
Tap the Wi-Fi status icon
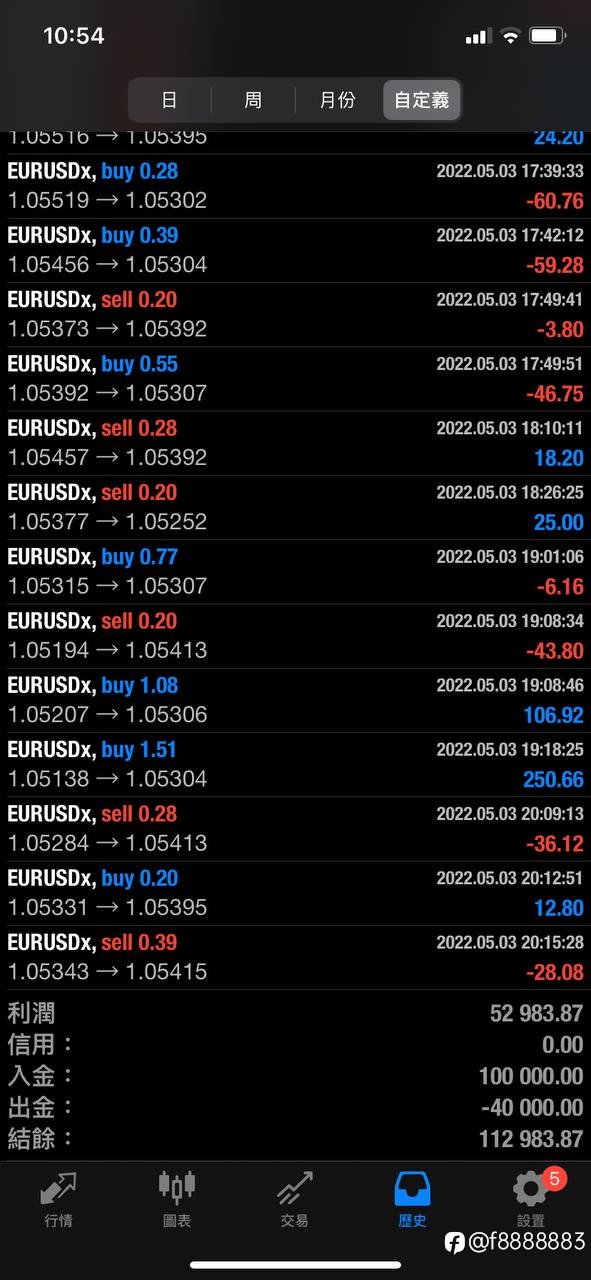click(511, 36)
